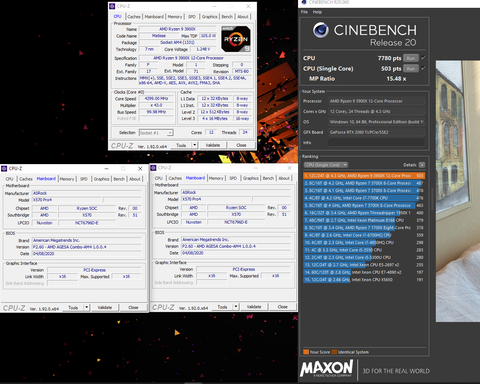Open Graphics tab in top CPU-Z window
This screenshot has height=384, width=480.
click(209, 17)
